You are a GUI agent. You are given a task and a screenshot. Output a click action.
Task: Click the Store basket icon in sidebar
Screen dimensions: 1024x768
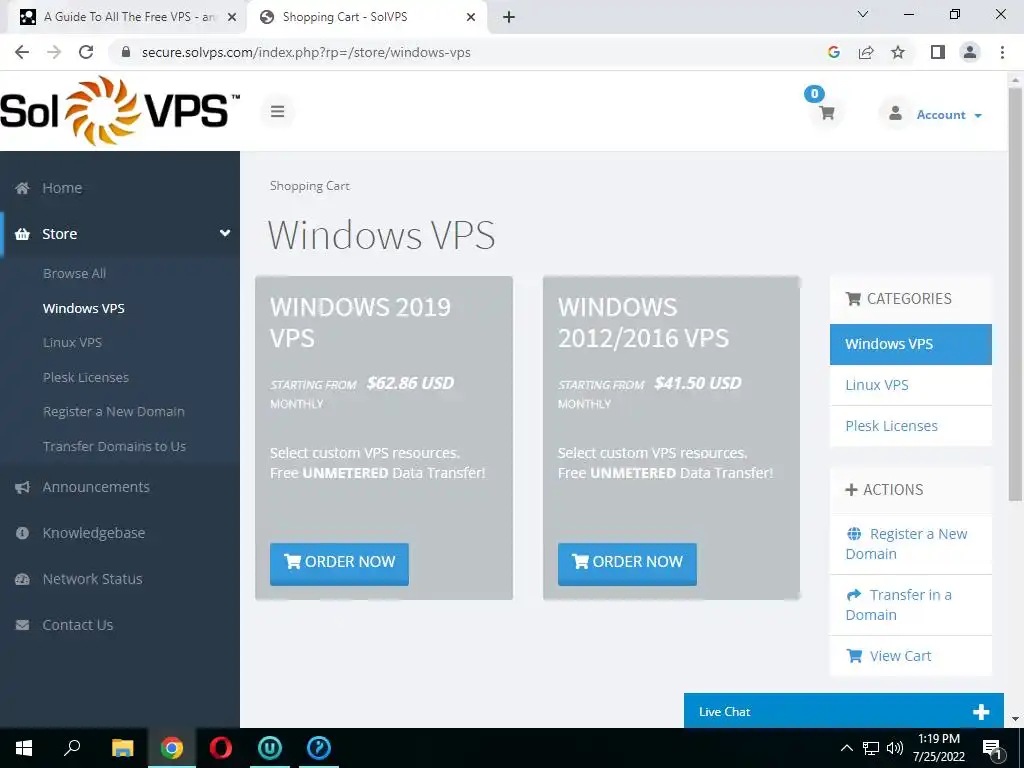[x=22, y=234]
